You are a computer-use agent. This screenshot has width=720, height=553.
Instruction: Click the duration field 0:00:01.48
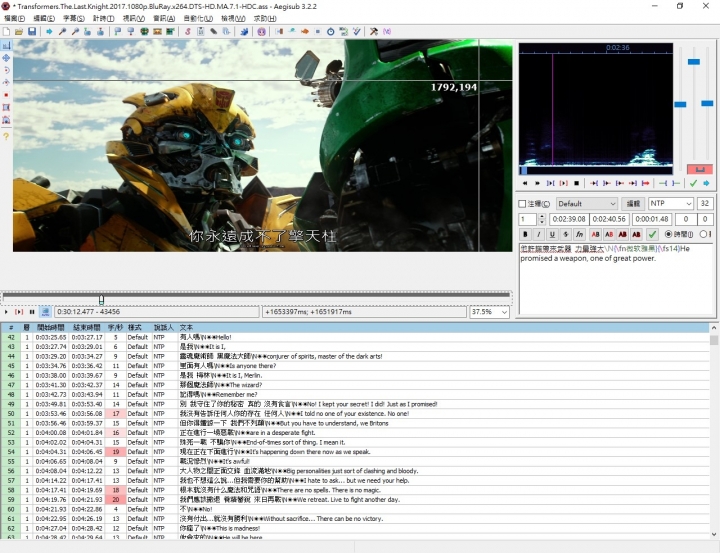coord(652,219)
